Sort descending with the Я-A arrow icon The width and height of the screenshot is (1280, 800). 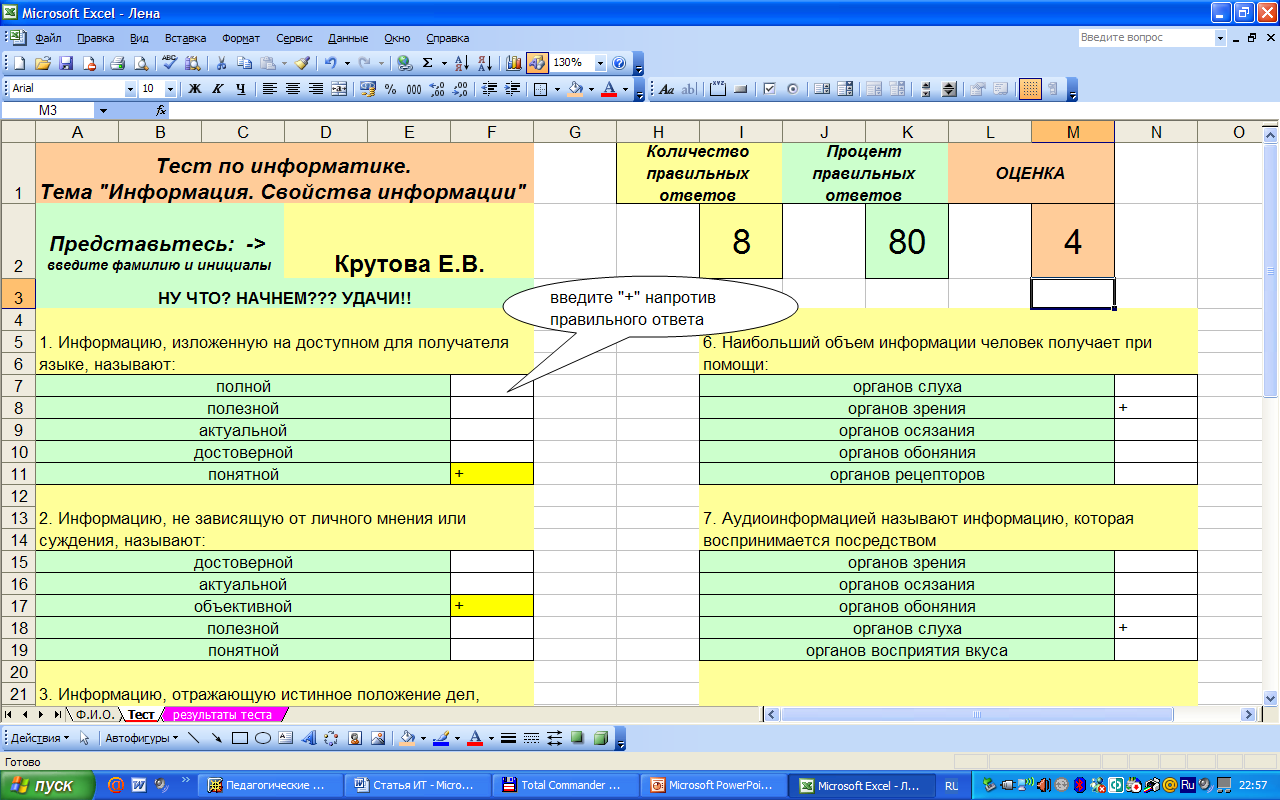485,63
